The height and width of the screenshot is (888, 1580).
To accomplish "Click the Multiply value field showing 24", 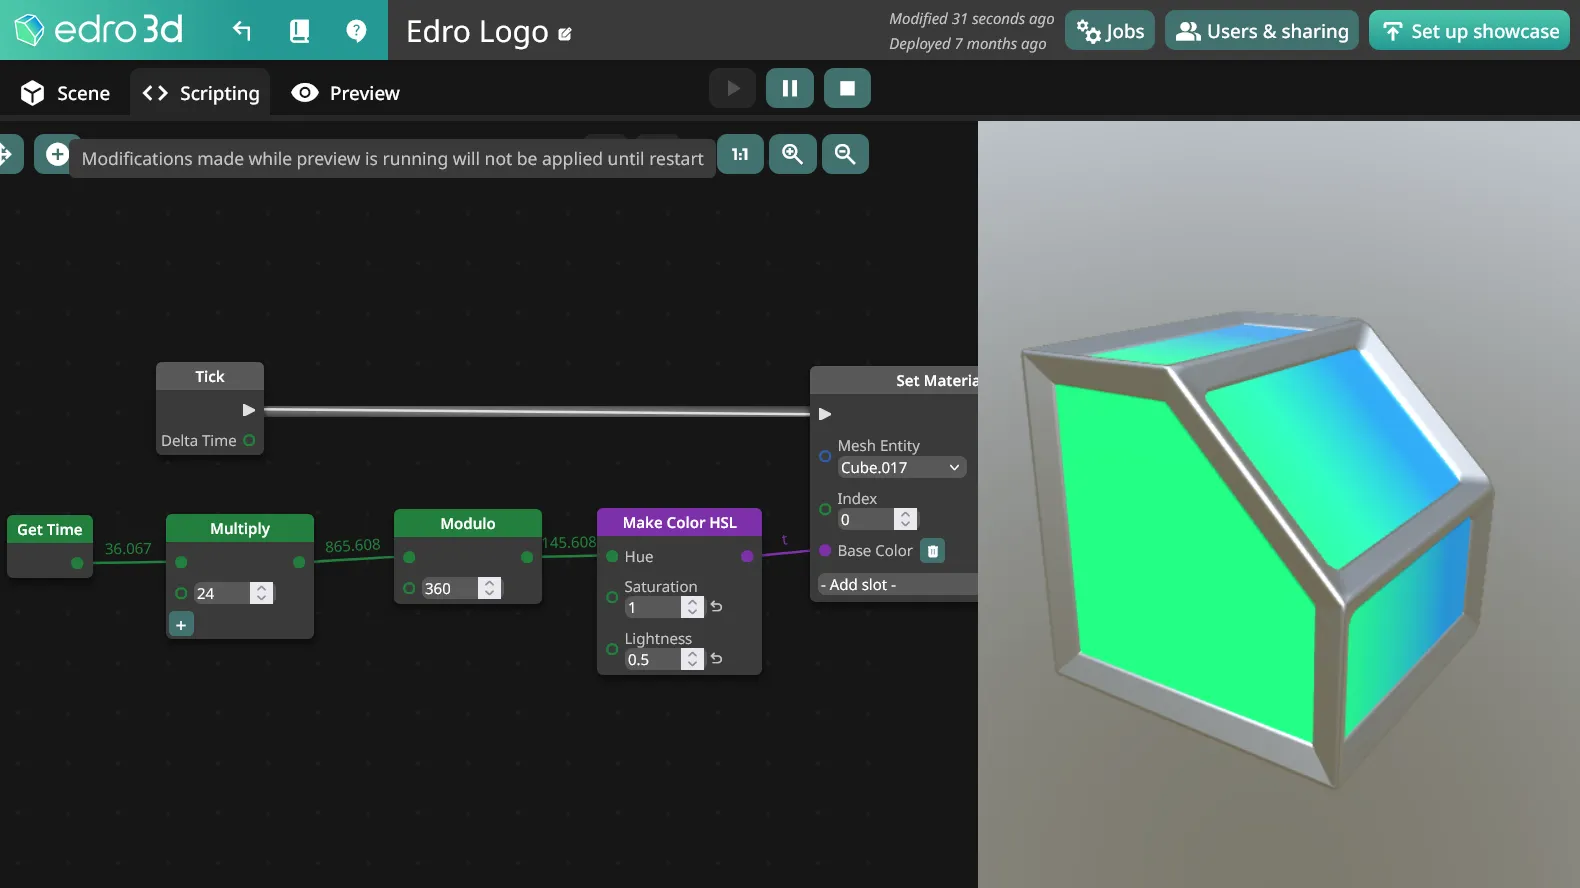I will (x=222, y=593).
